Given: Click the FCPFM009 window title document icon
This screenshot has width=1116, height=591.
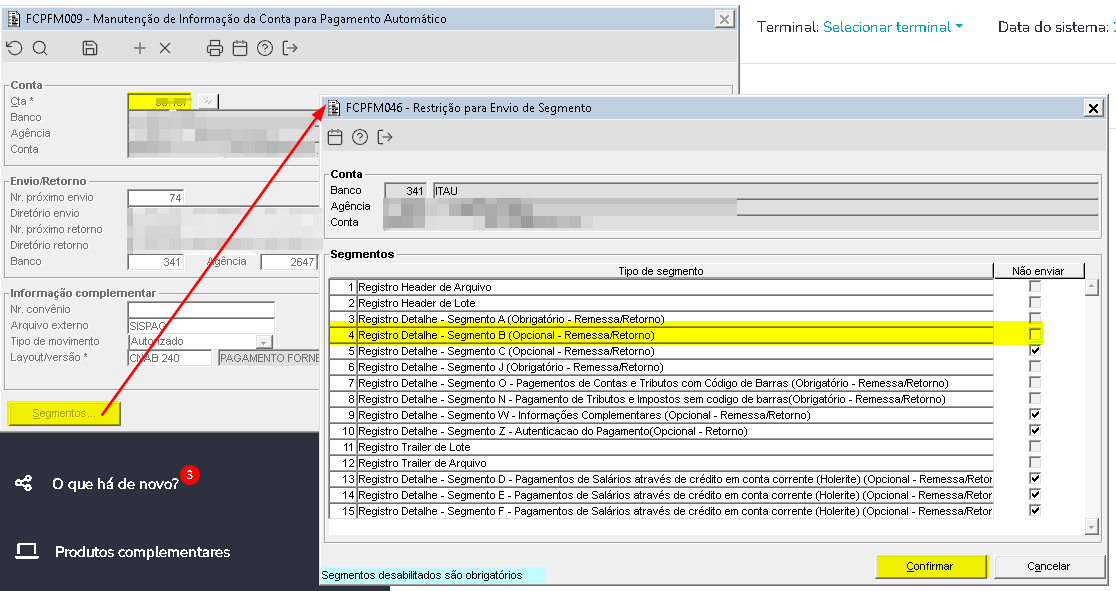Looking at the screenshot, I should [x=14, y=19].
